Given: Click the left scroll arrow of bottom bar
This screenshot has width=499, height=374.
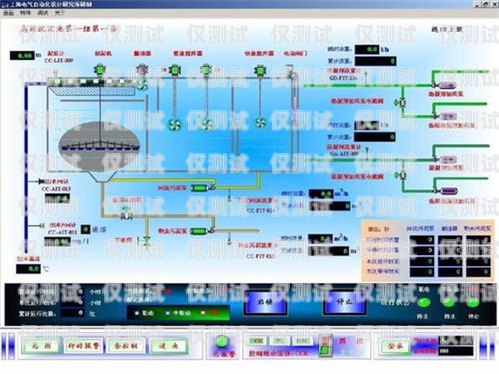Looking at the screenshot, I should pyautogui.click(x=8, y=346).
